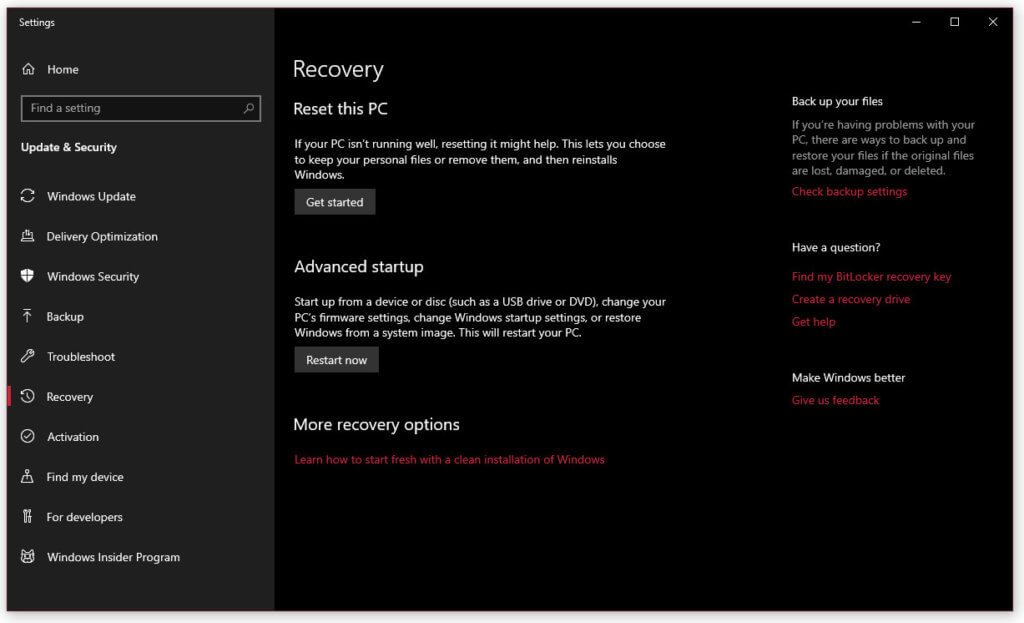
Task: Click the Back up your files heading
Action: pyautogui.click(x=837, y=101)
